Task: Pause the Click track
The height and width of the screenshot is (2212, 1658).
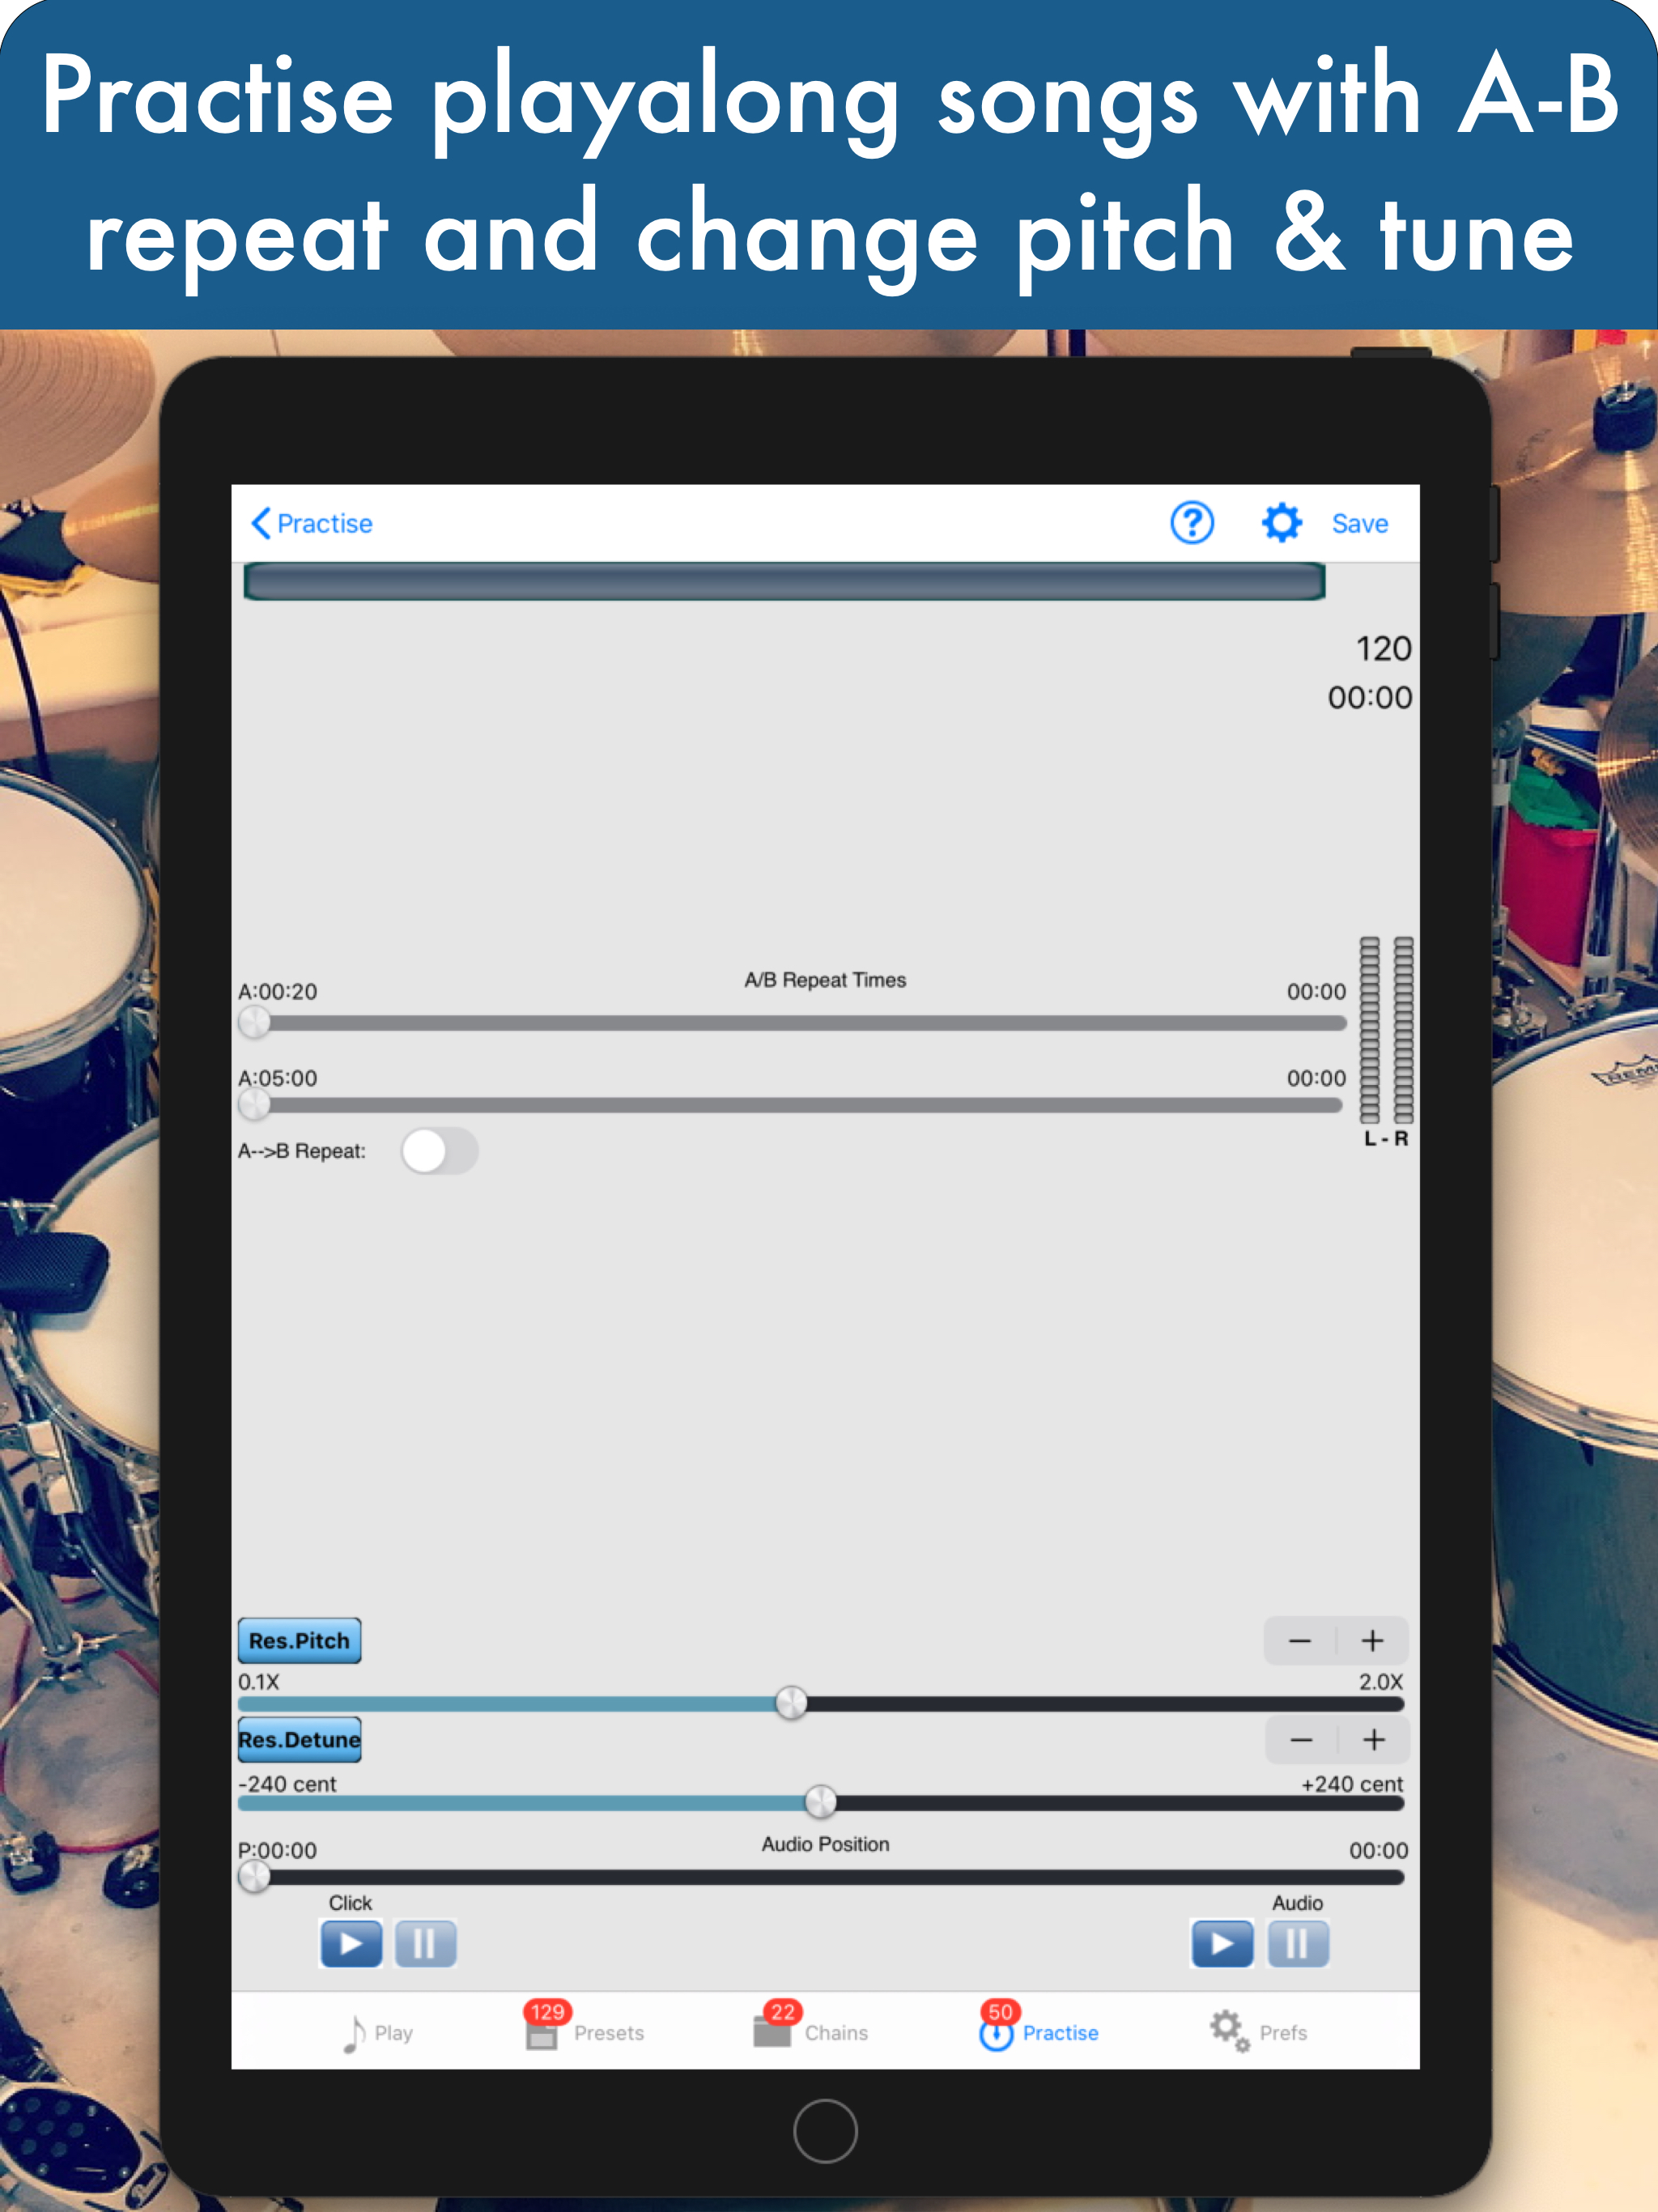Action: pos(425,1943)
